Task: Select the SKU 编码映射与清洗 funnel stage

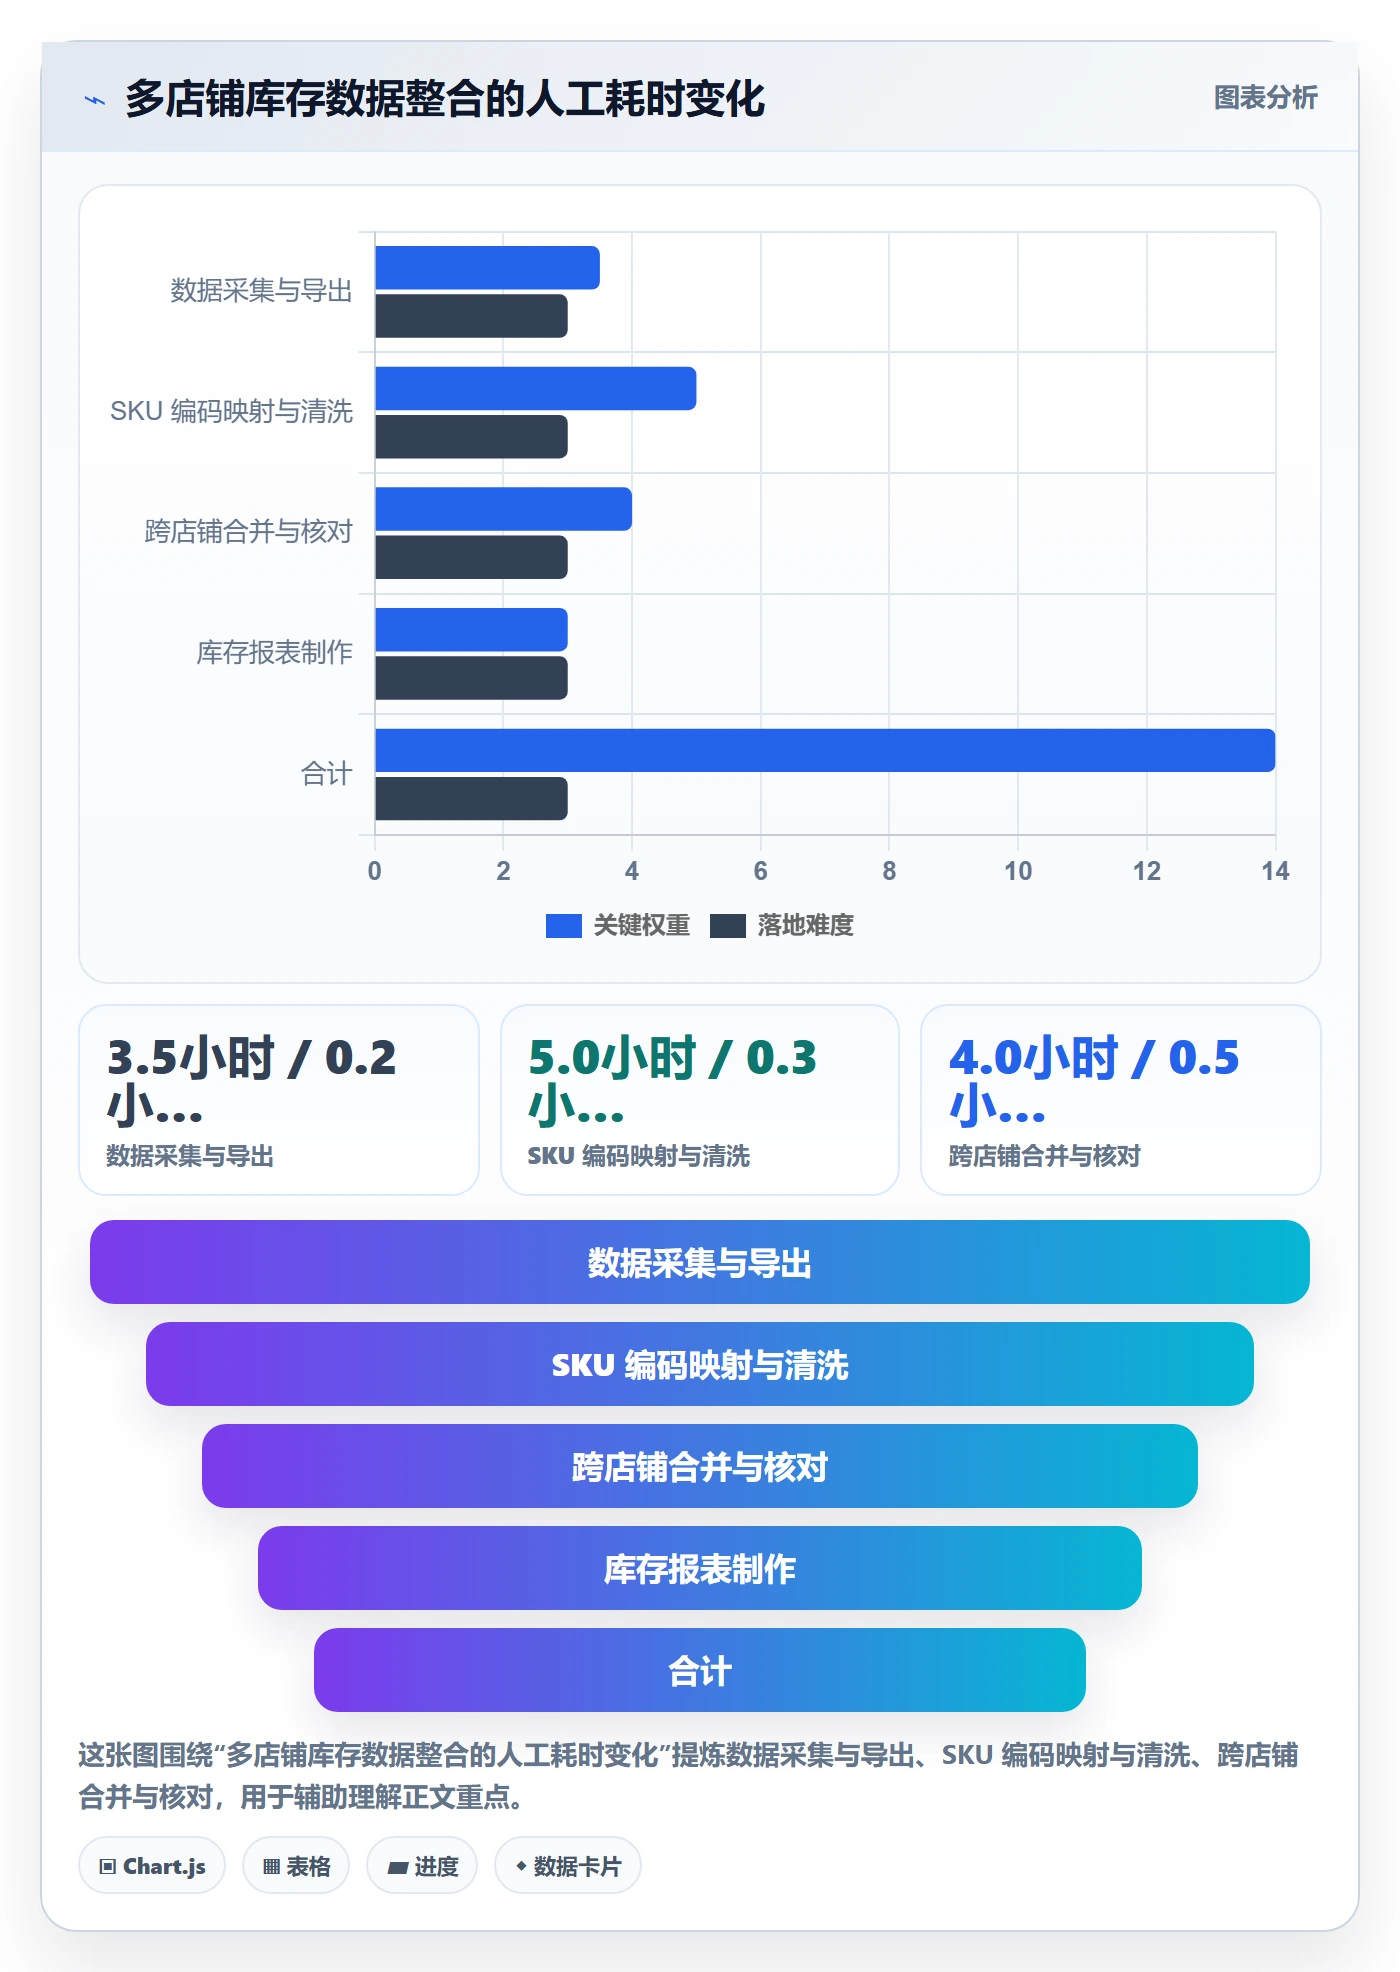Action: click(x=700, y=1364)
